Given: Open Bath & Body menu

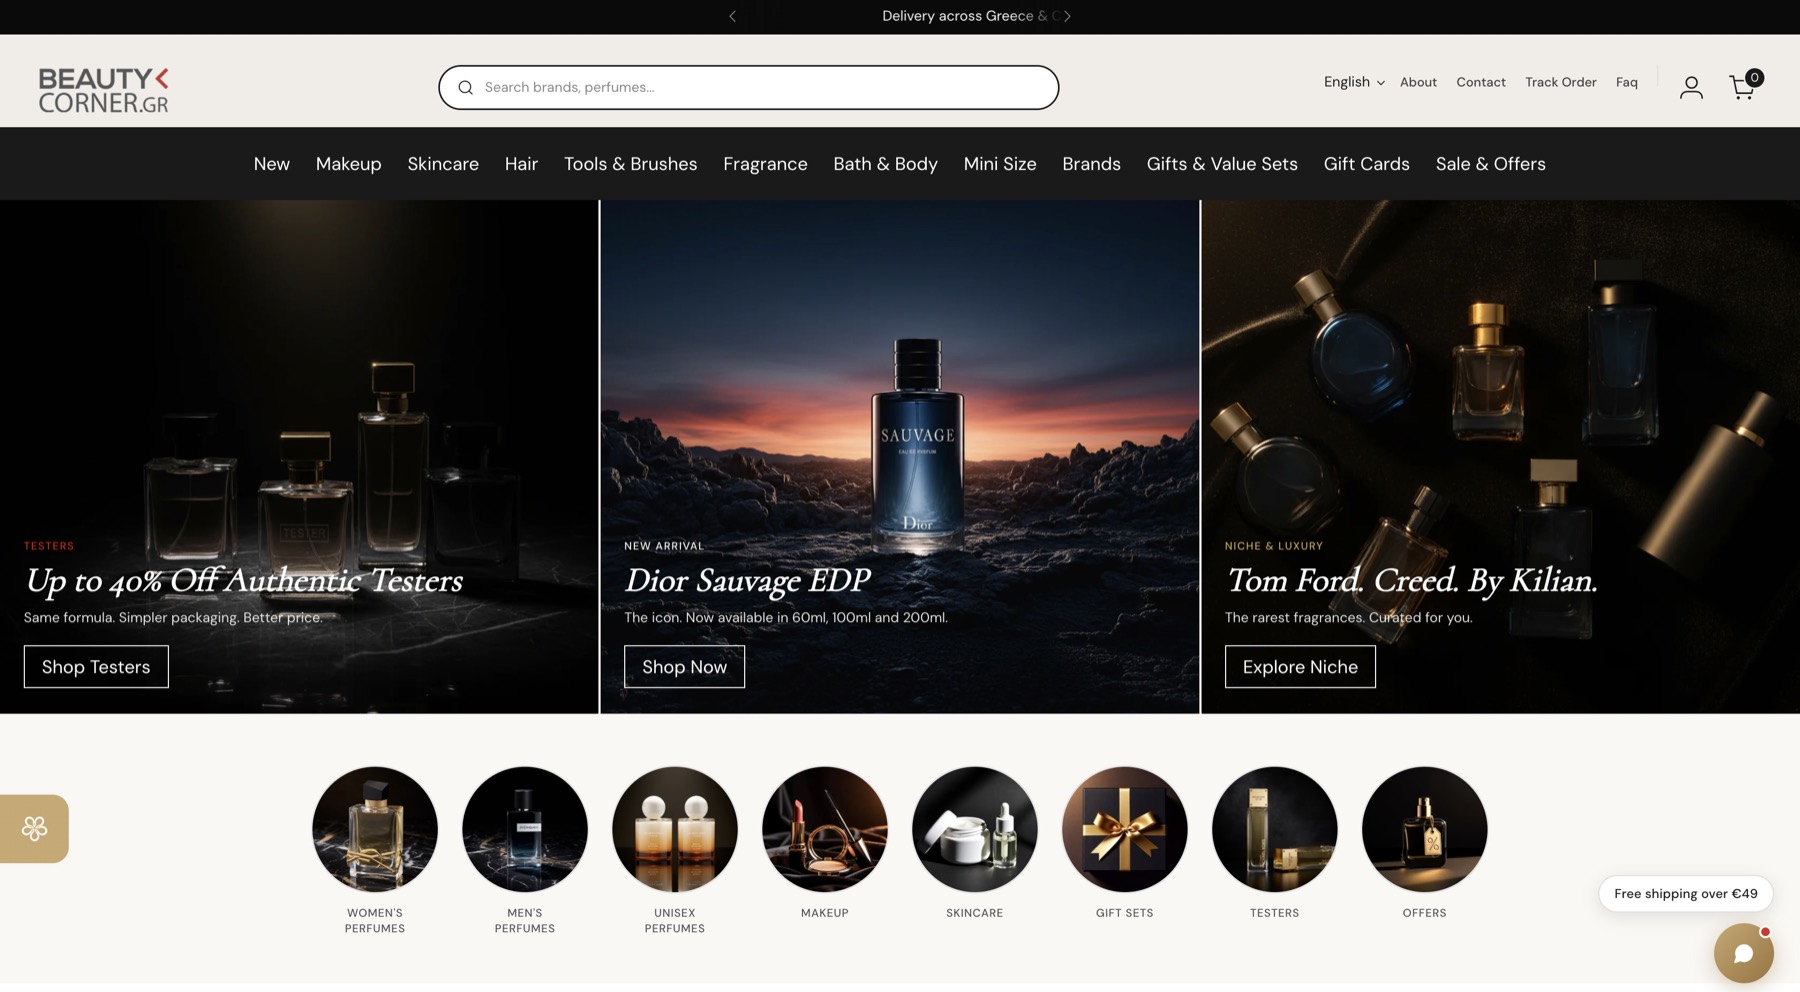Looking at the screenshot, I should coord(886,164).
